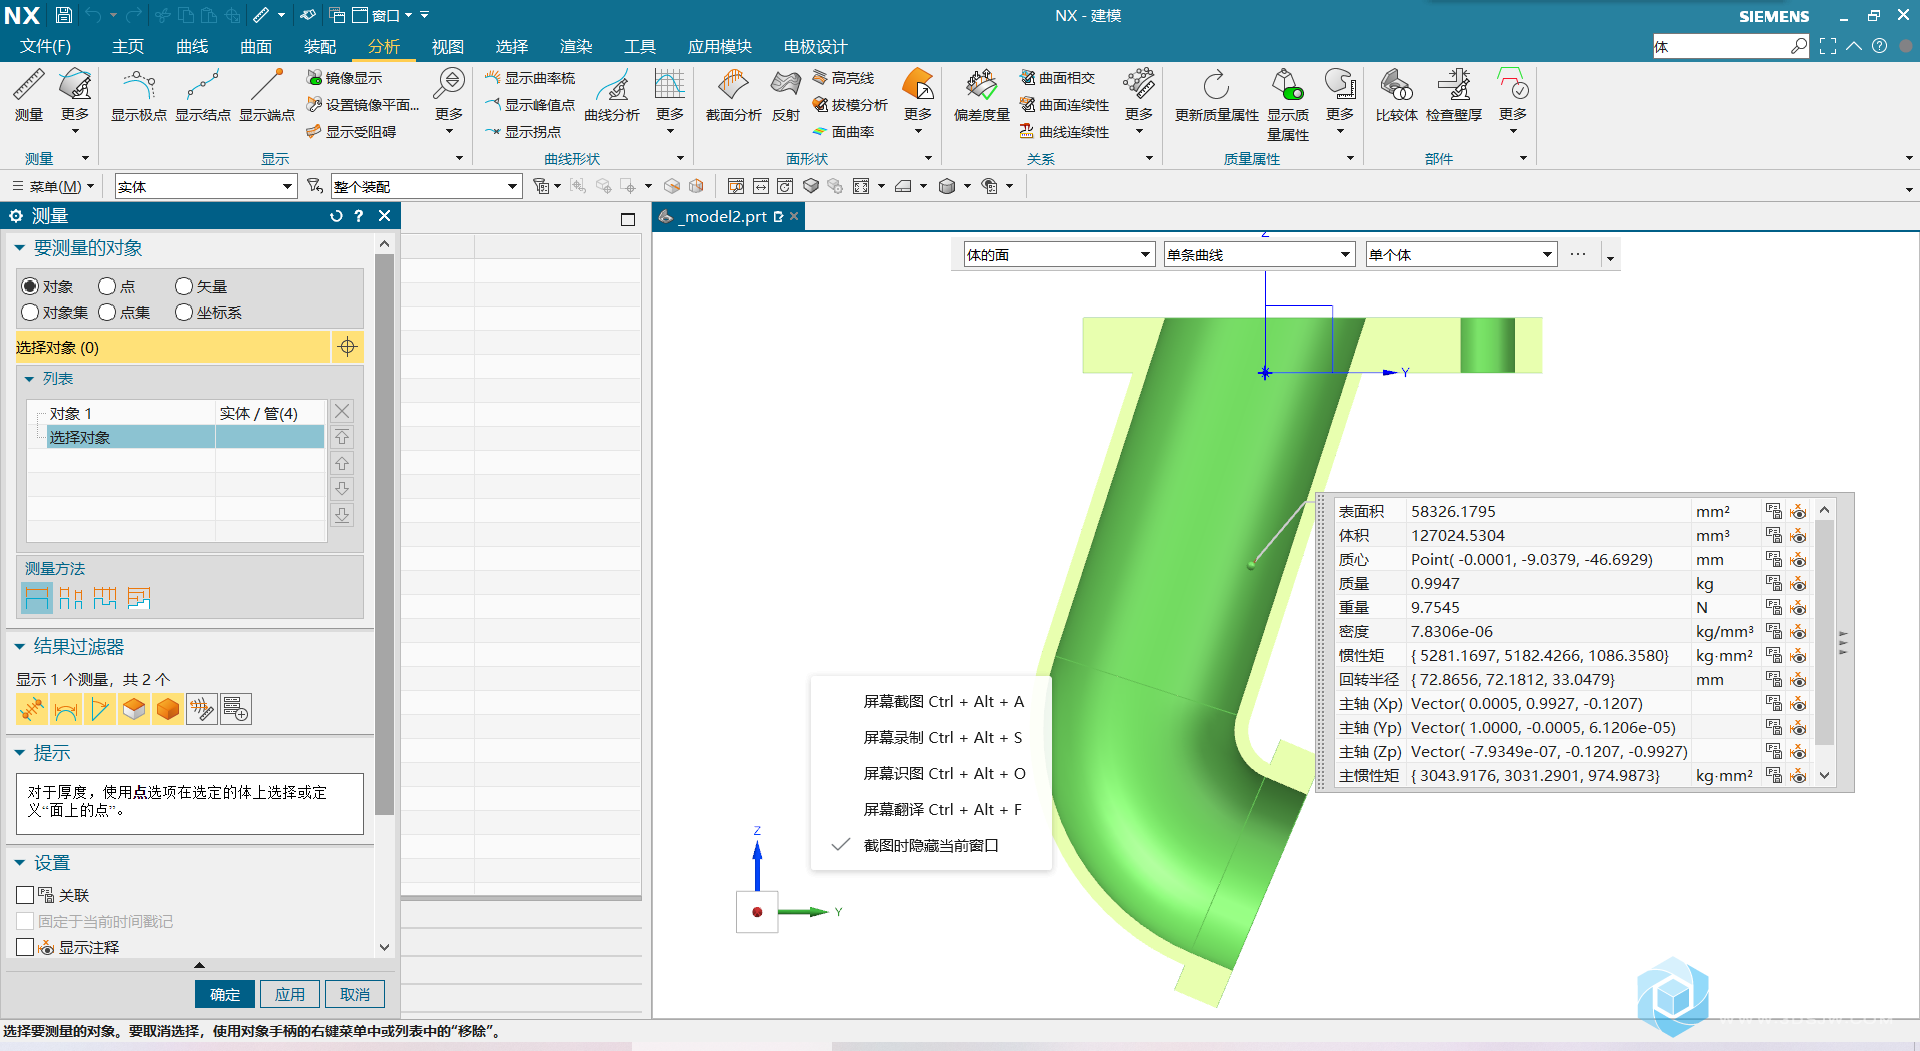Collapse the 要测量的对象 section
This screenshot has height=1051, width=1920.
tap(19, 248)
